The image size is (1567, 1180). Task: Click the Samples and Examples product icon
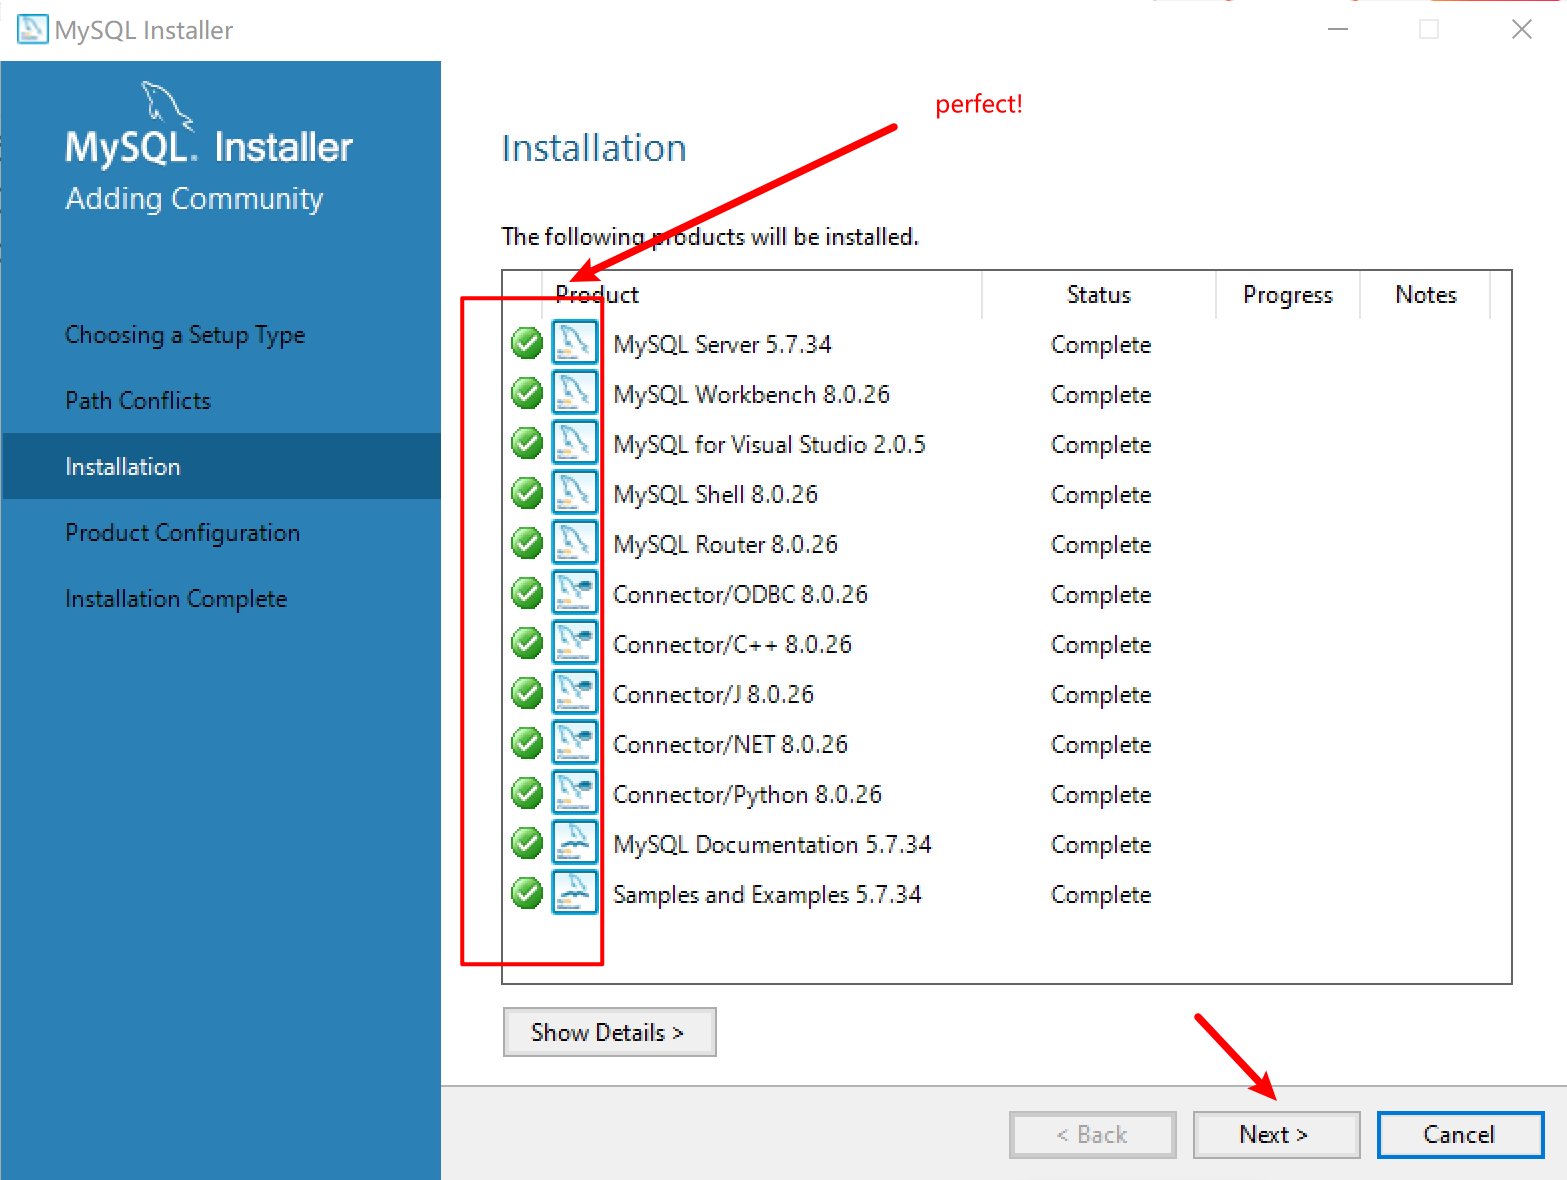pyautogui.click(x=575, y=893)
